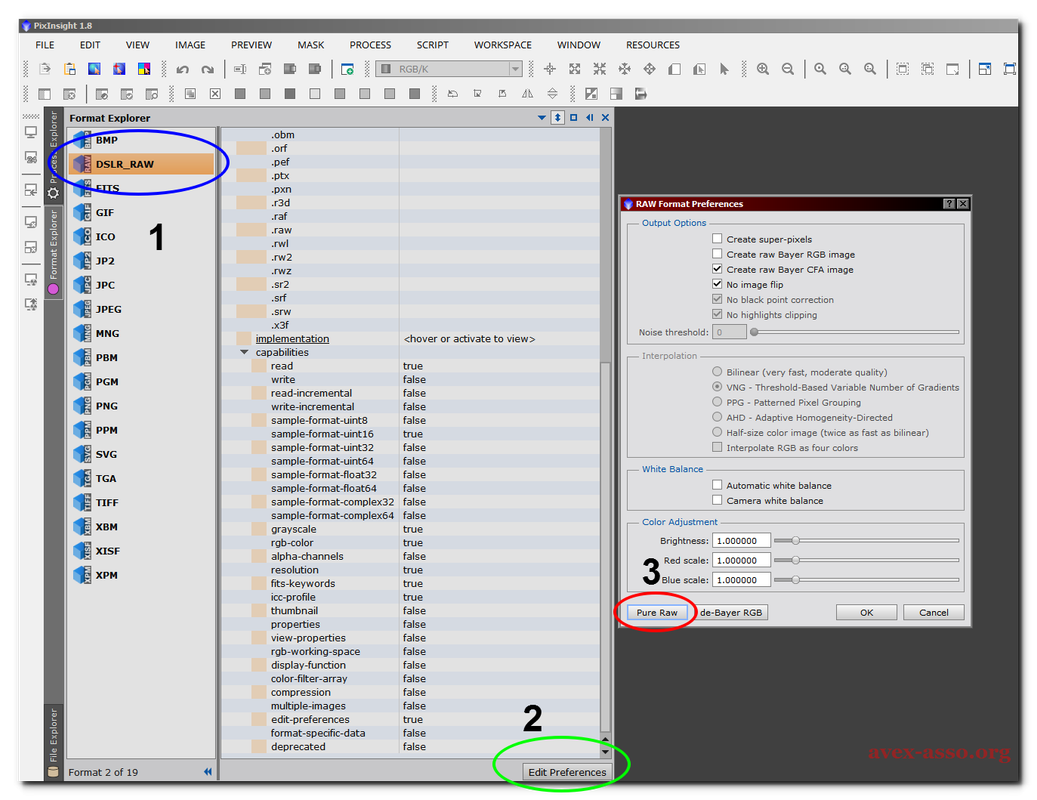1037x800 pixels.
Task: Check Interpolate RGB as four colors
Action: pyautogui.click(x=717, y=448)
